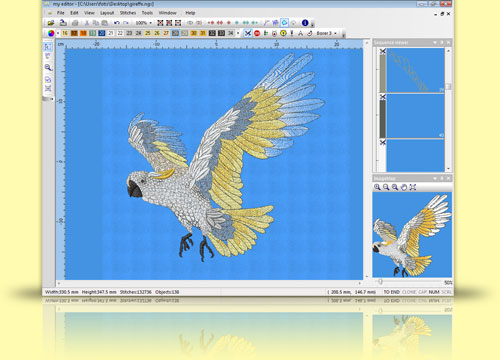The image size is (500, 360).
Task: Click the Sequence viewer scroll down arrow
Action: point(448,169)
